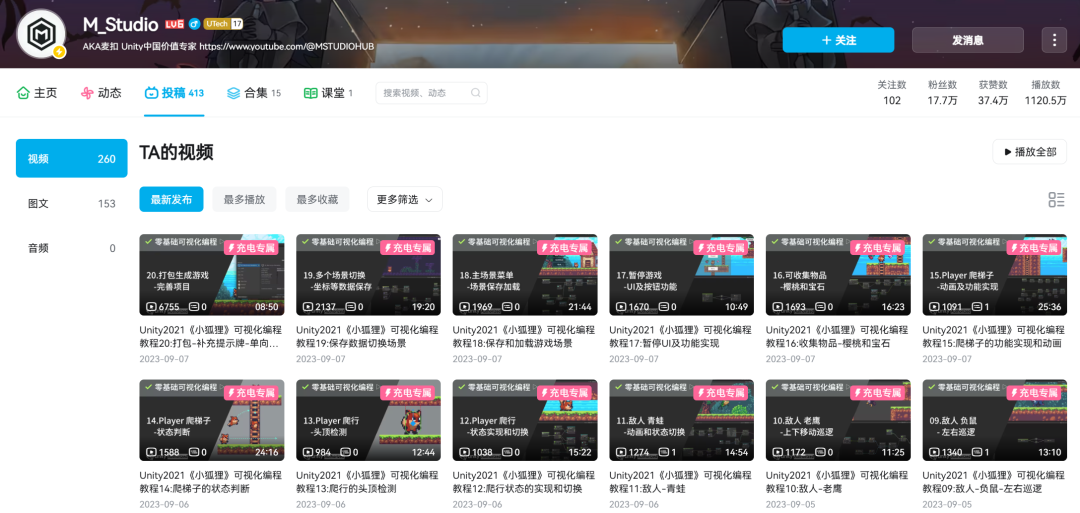Viewport: 1080px width, 513px height.
Task: Select the 最新发布 sort filter
Action: 171,199
